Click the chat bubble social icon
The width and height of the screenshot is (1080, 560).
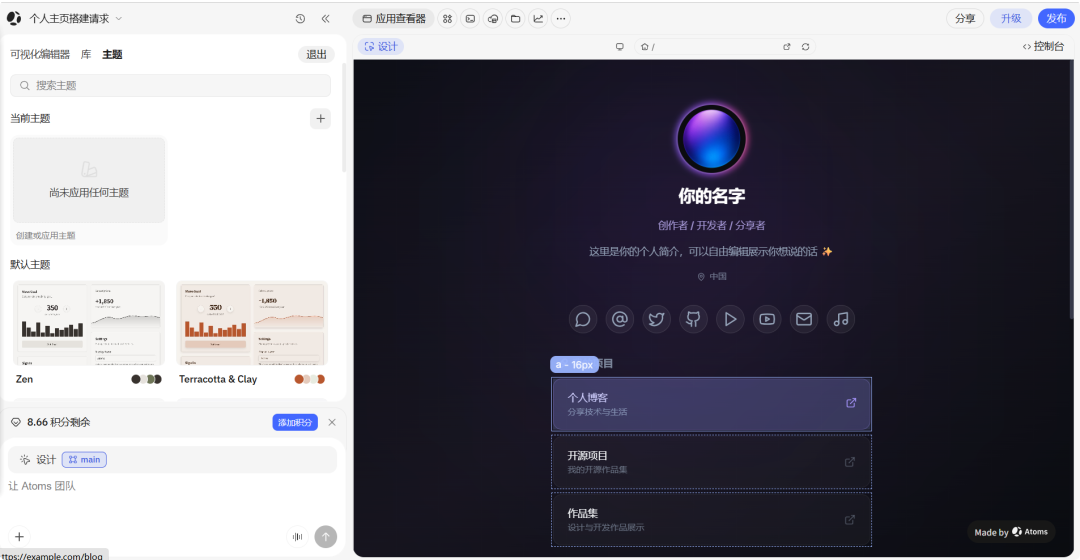tap(583, 319)
